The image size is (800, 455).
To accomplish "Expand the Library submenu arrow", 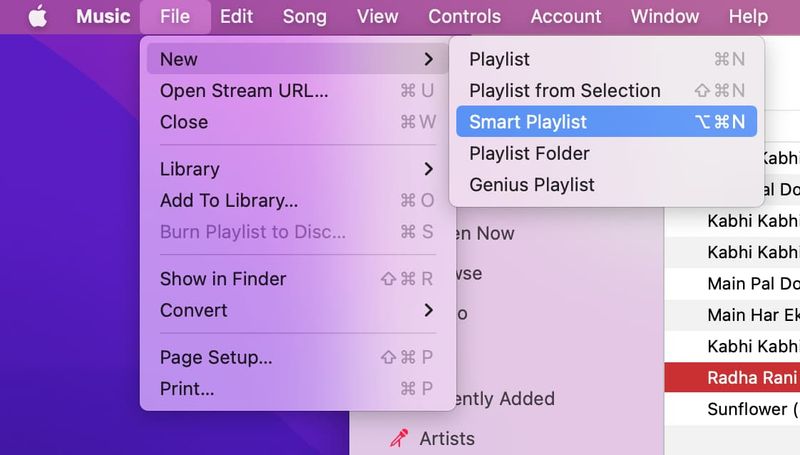I will click(x=429, y=169).
